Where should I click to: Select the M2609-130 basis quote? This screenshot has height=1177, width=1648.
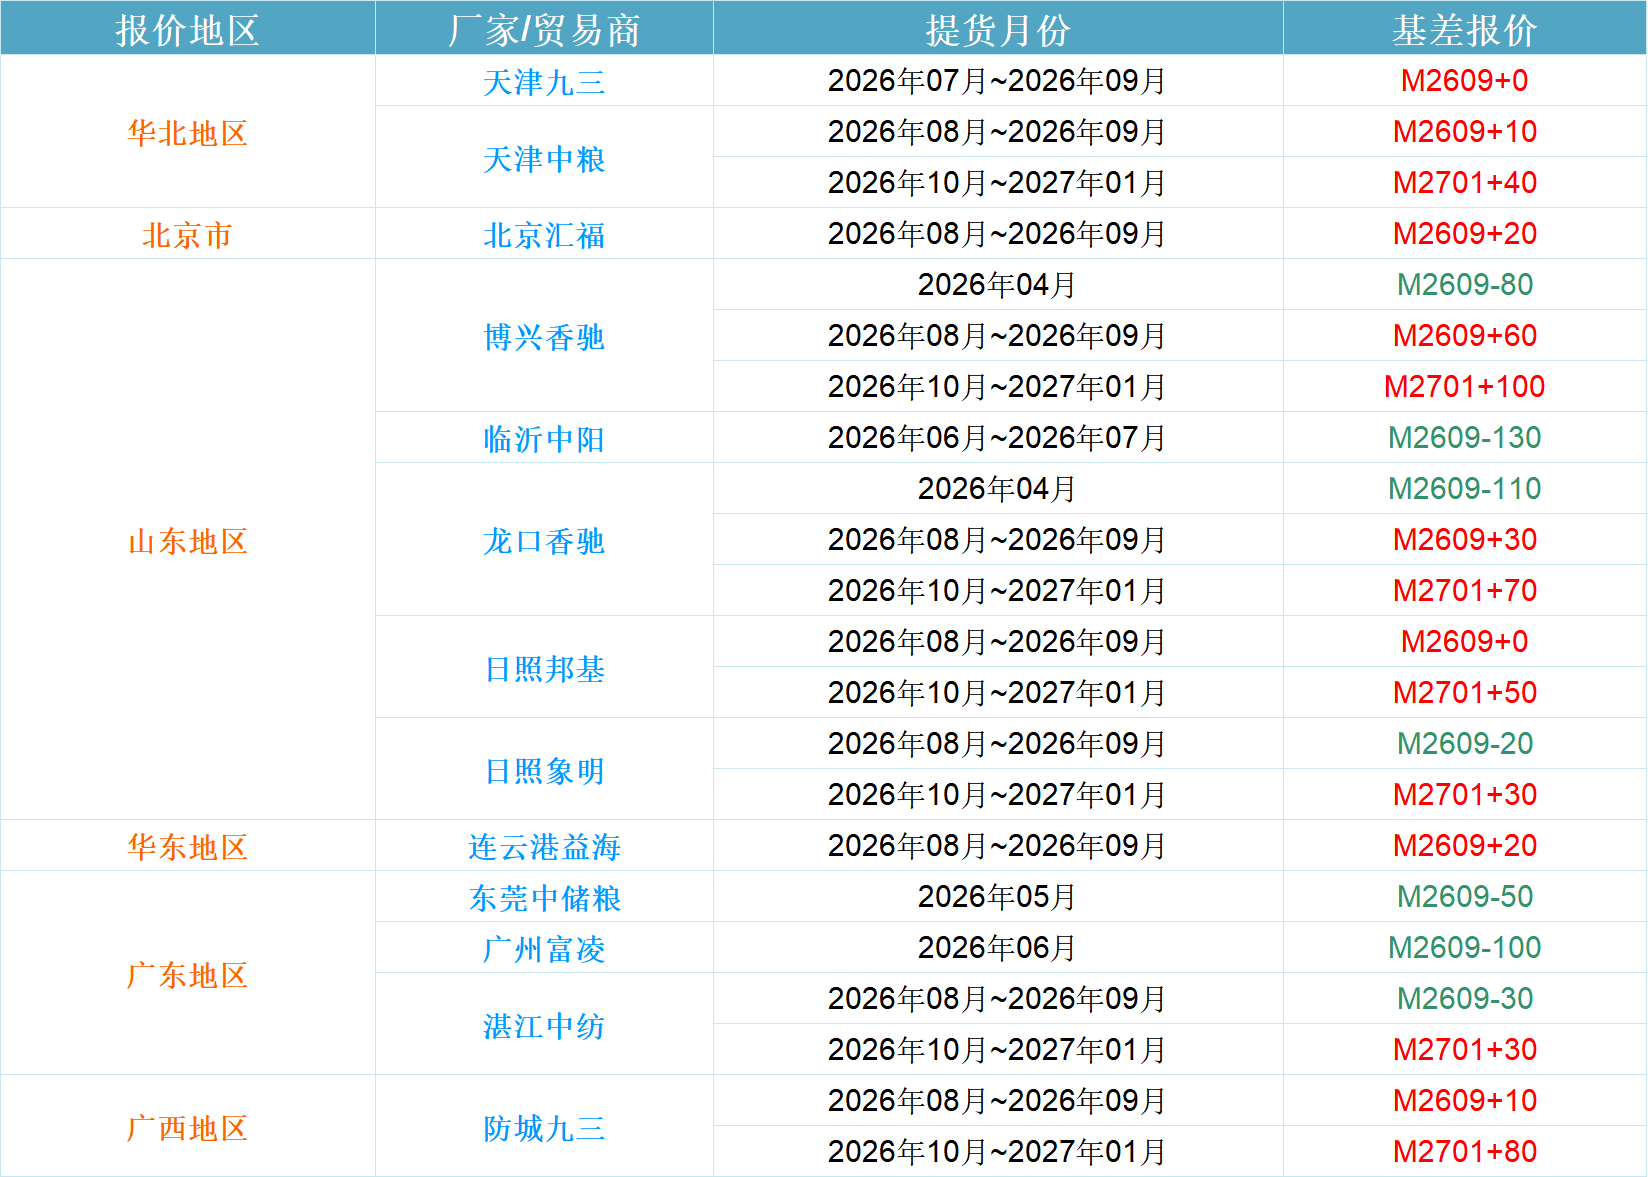pyautogui.click(x=1464, y=438)
